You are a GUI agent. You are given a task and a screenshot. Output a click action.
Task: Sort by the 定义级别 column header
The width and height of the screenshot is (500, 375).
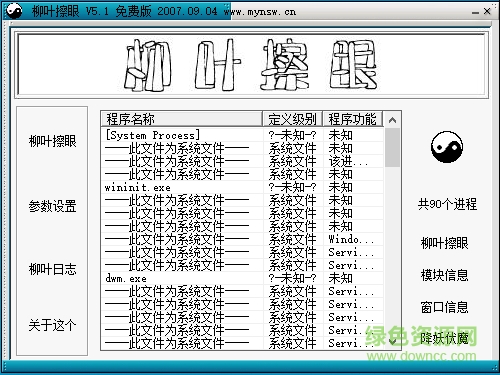point(292,119)
